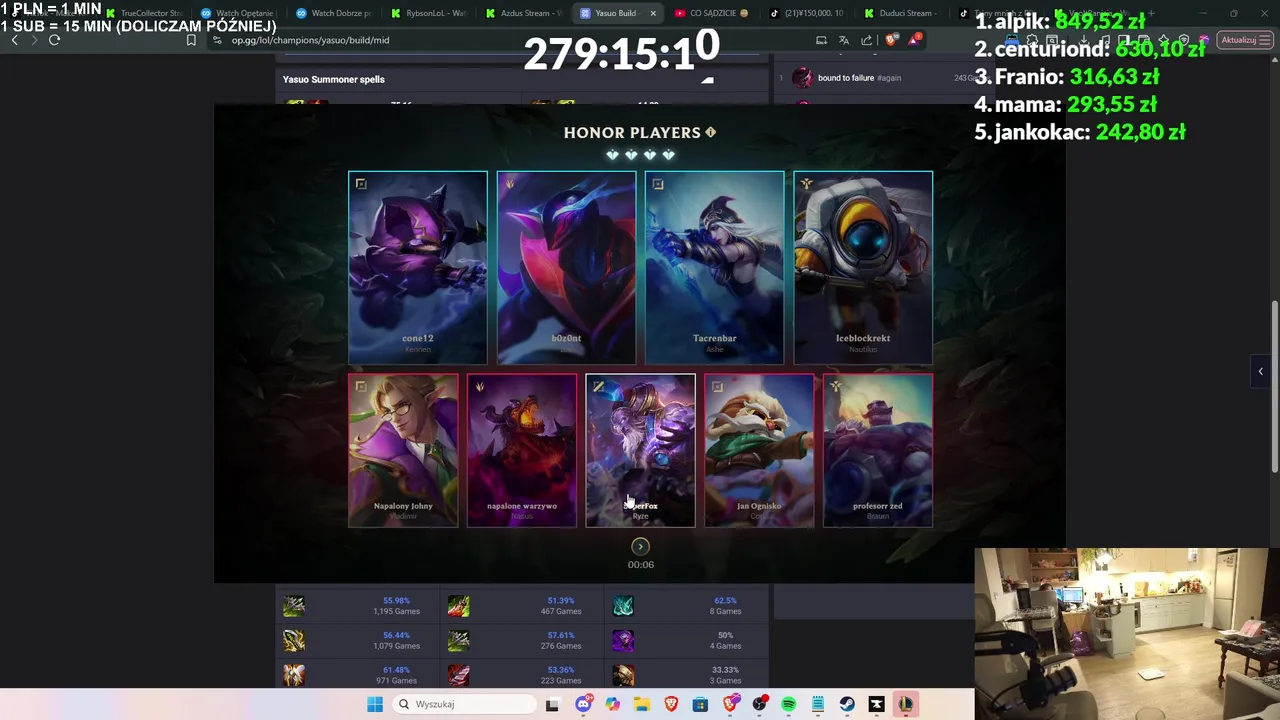1280x720 pixels.
Task: Honor b0z0nt player card
Action: (x=566, y=268)
